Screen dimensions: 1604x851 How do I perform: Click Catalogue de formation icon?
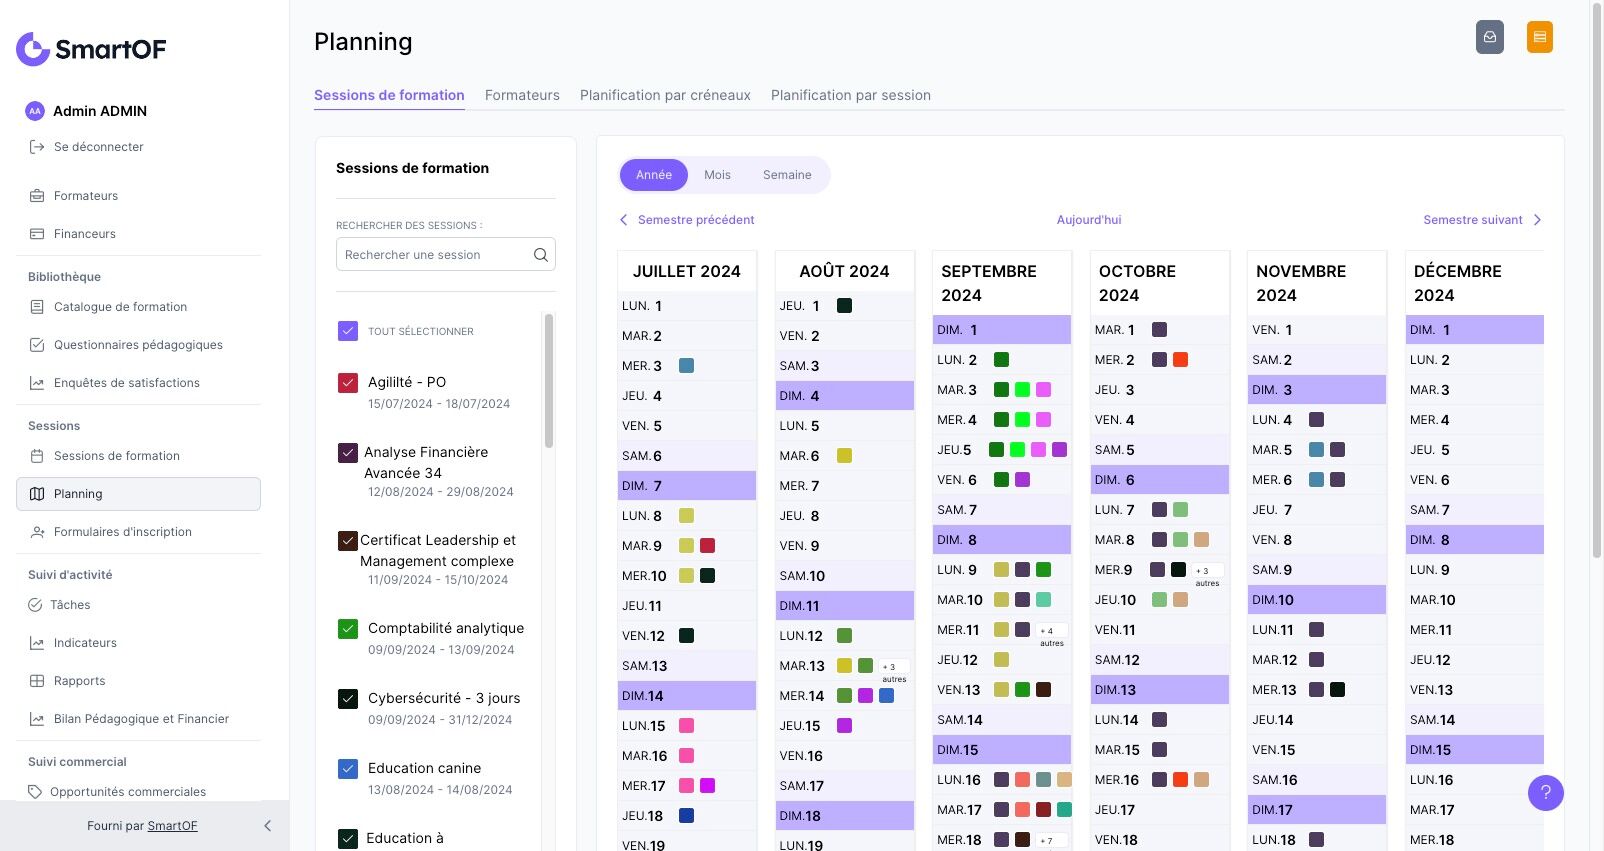37,307
